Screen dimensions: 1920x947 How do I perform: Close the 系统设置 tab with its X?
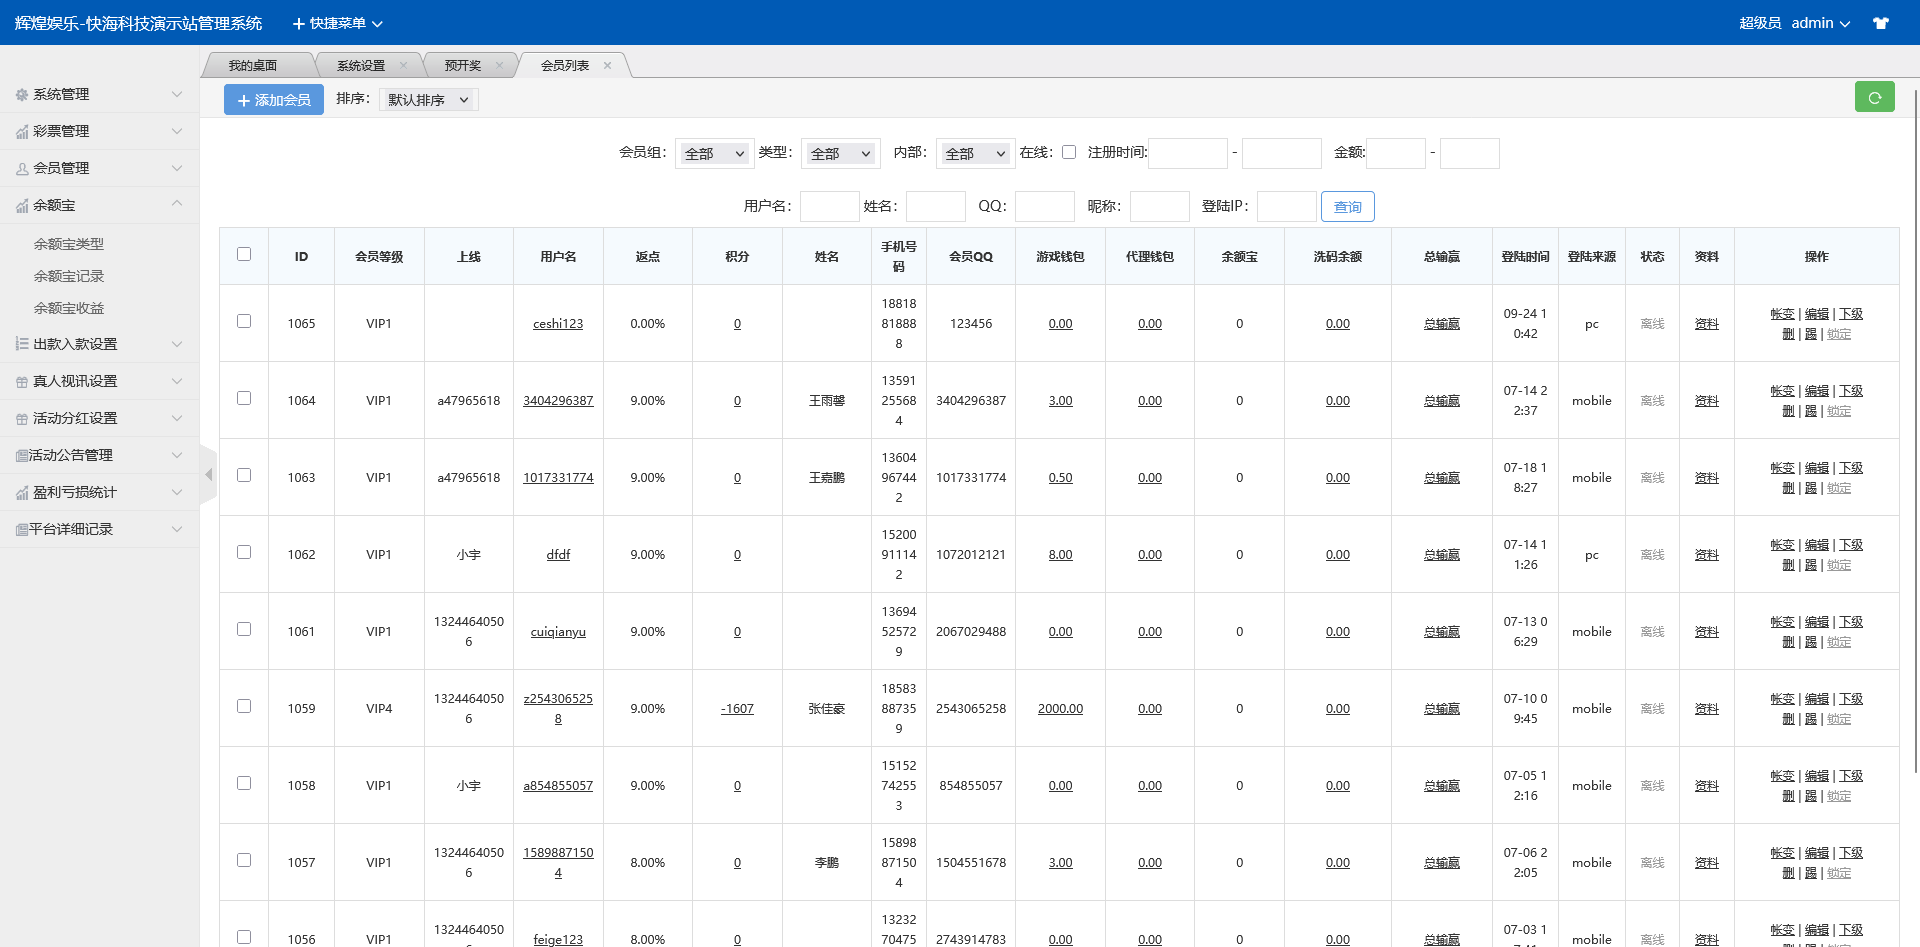403,66
